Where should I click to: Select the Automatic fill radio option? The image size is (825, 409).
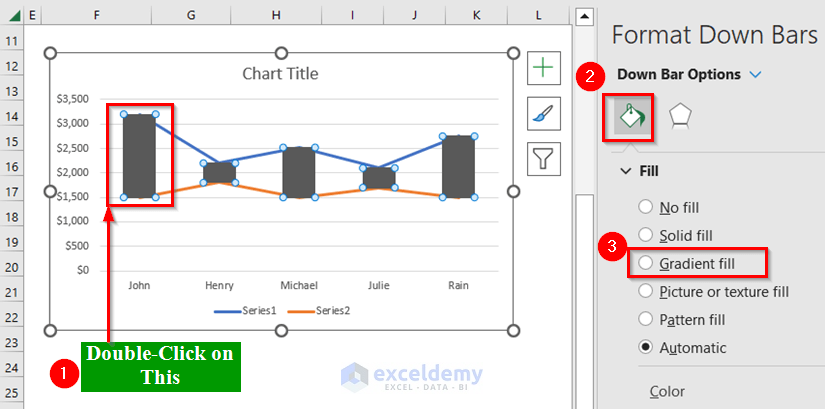point(646,347)
